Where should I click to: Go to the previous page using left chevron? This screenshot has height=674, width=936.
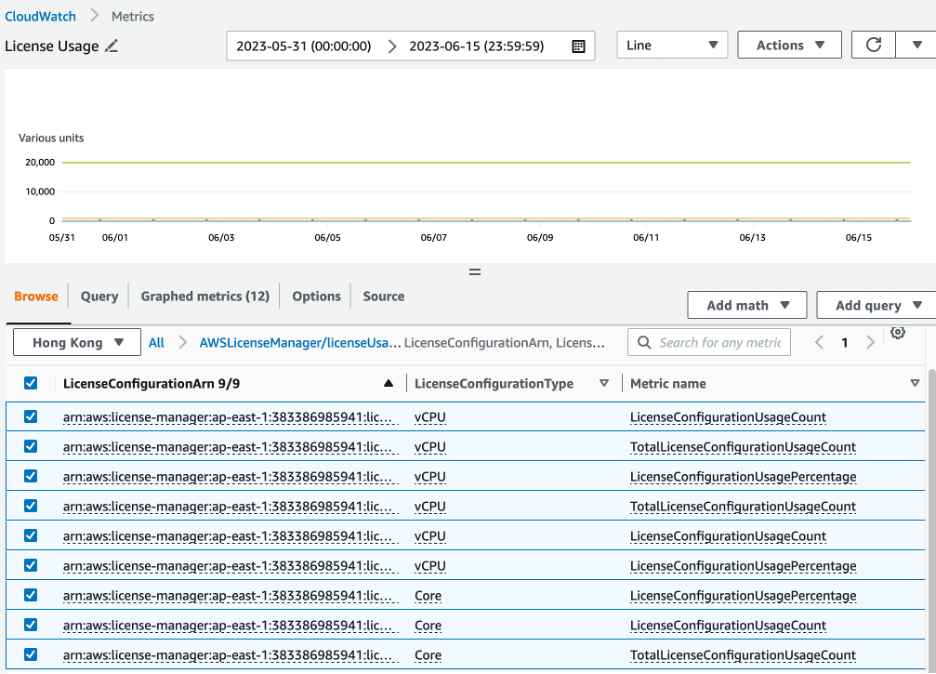click(x=819, y=342)
